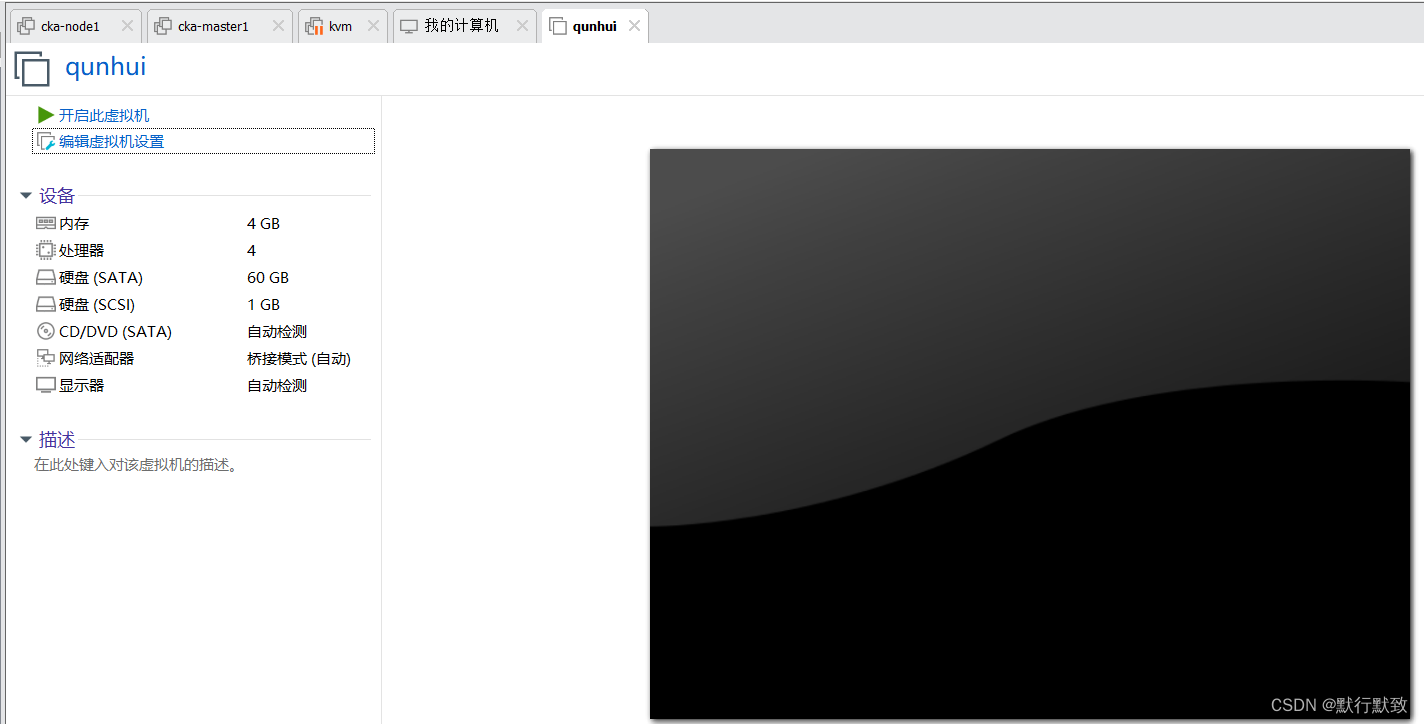This screenshot has width=1424, height=724.
Task: Click the processor count value 4
Action: 252,250
